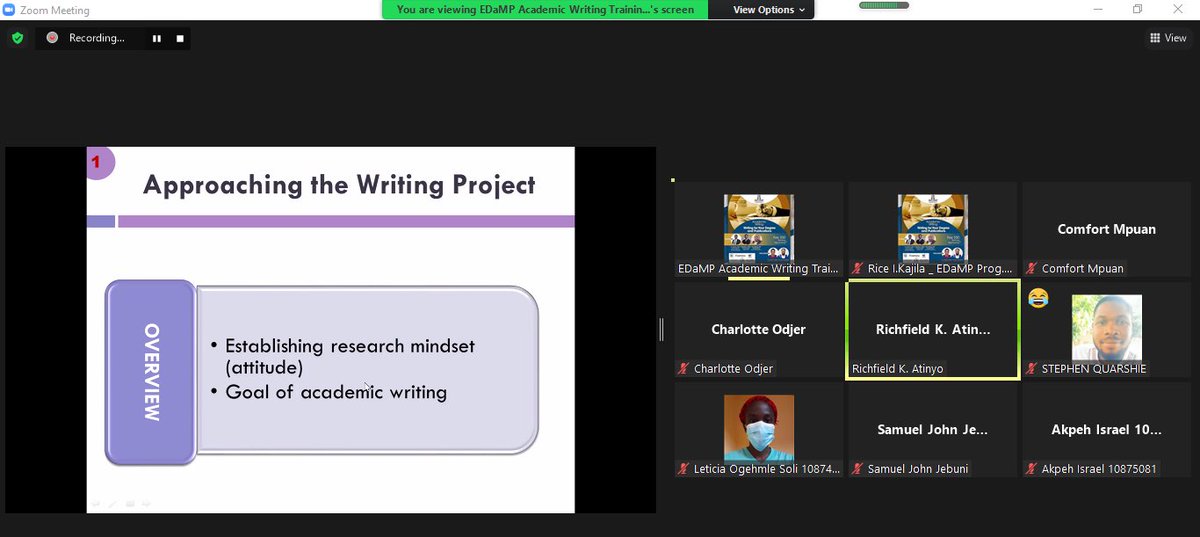Click laughing emoji reaction on Stephen's tile
The width and height of the screenshot is (1200, 537).
[1038, 297]
